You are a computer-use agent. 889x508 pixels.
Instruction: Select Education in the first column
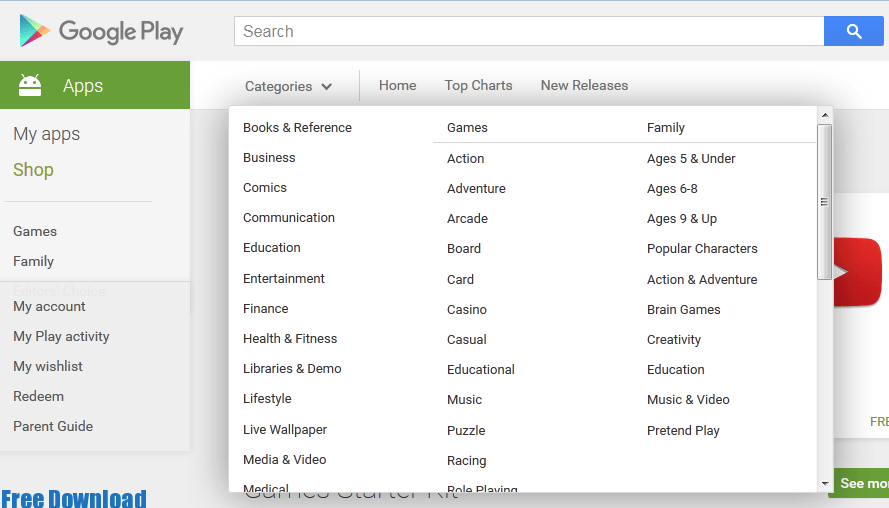(272, 248)
